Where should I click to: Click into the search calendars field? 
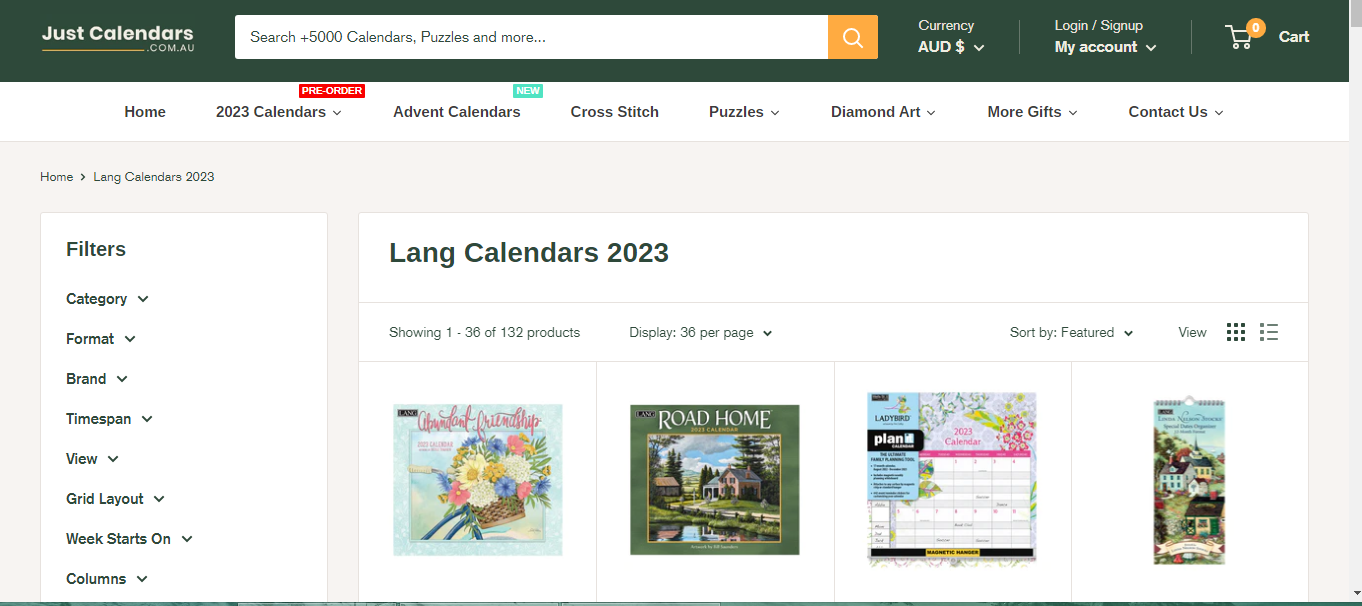(x=530, y=37)
